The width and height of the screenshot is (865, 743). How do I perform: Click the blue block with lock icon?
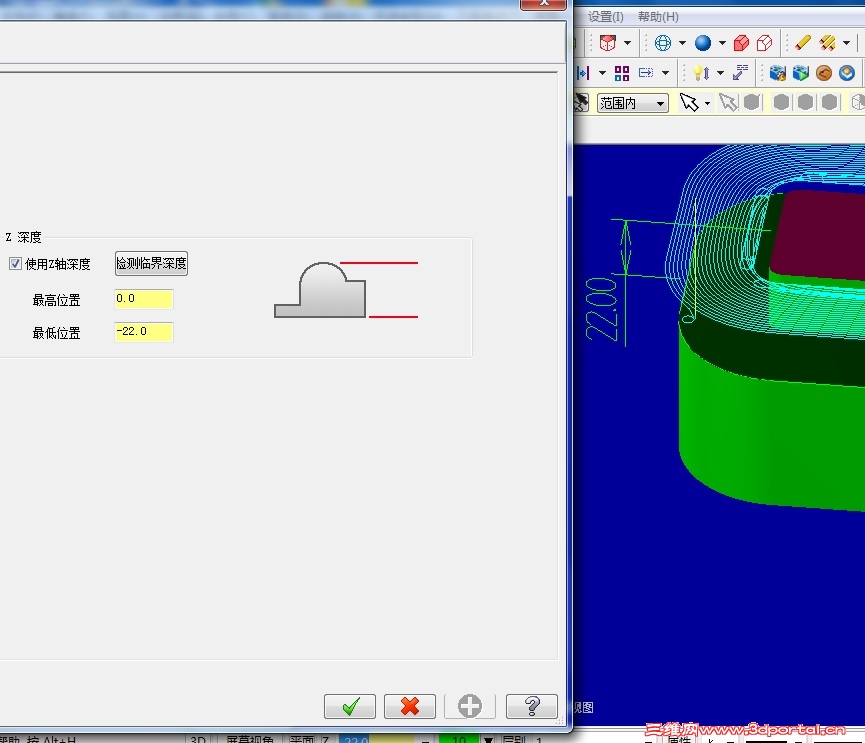click(x=777, y=73)
